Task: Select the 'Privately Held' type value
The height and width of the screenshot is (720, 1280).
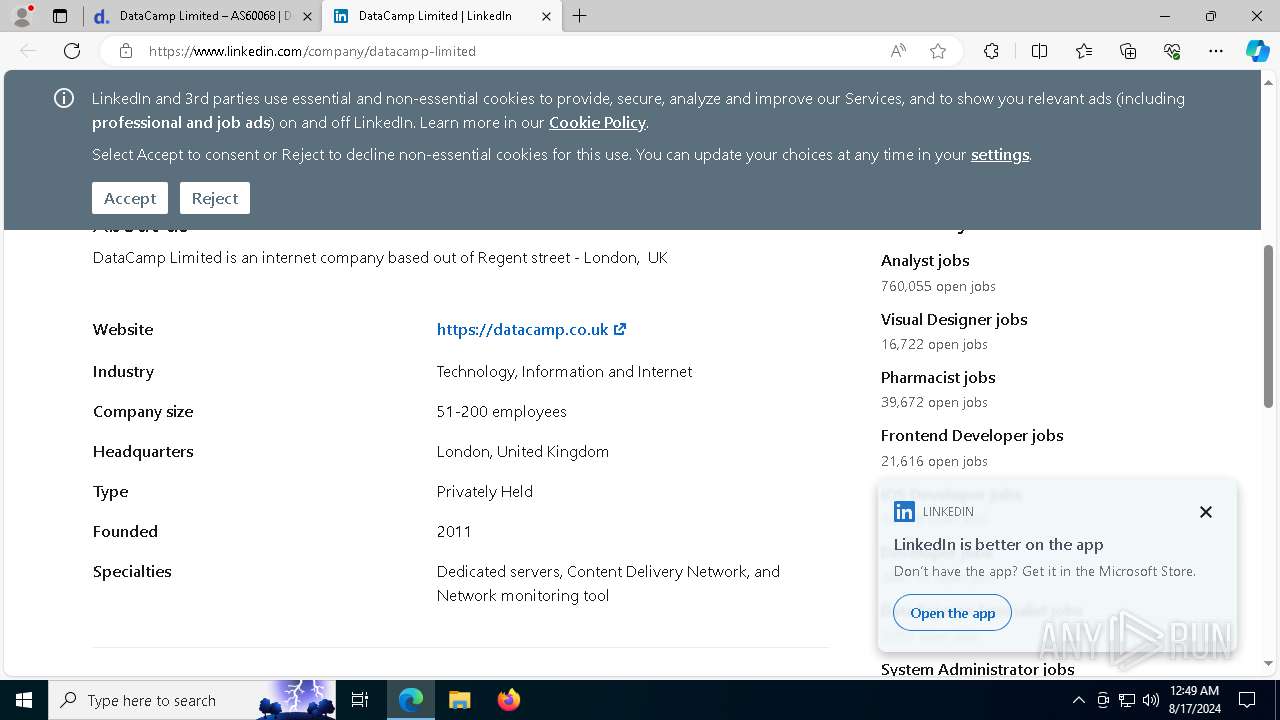Action: coord(485,491)
